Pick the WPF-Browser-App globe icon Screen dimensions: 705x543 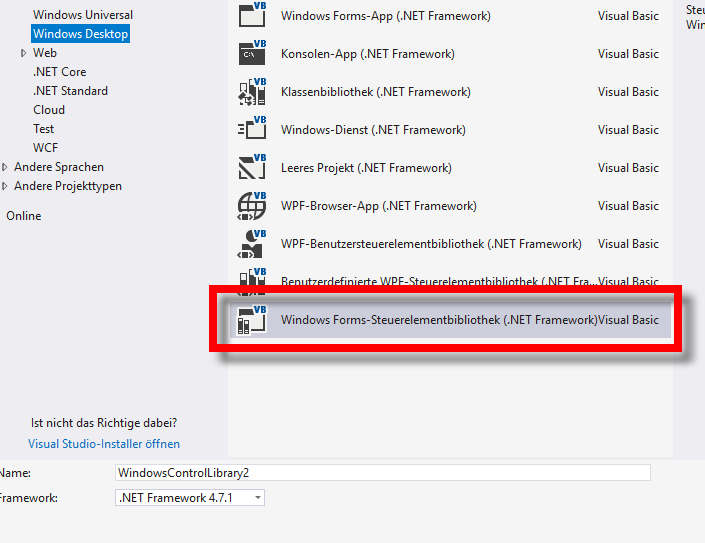252,206
